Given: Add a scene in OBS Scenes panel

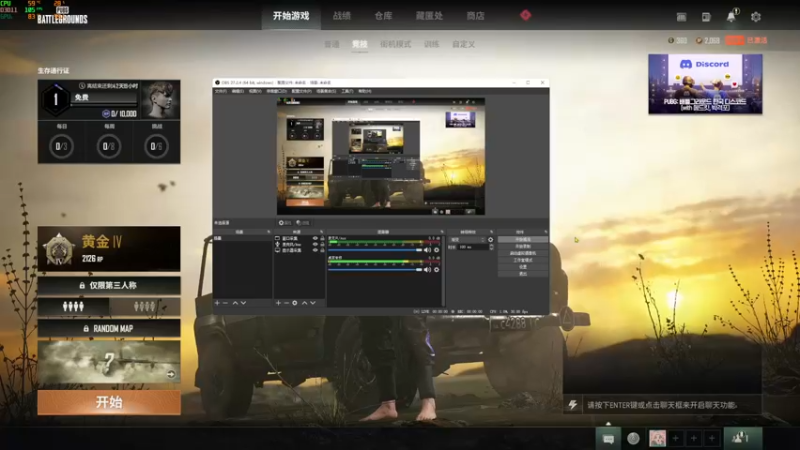Looking at the screenshot, I should (x=217, y=303).
